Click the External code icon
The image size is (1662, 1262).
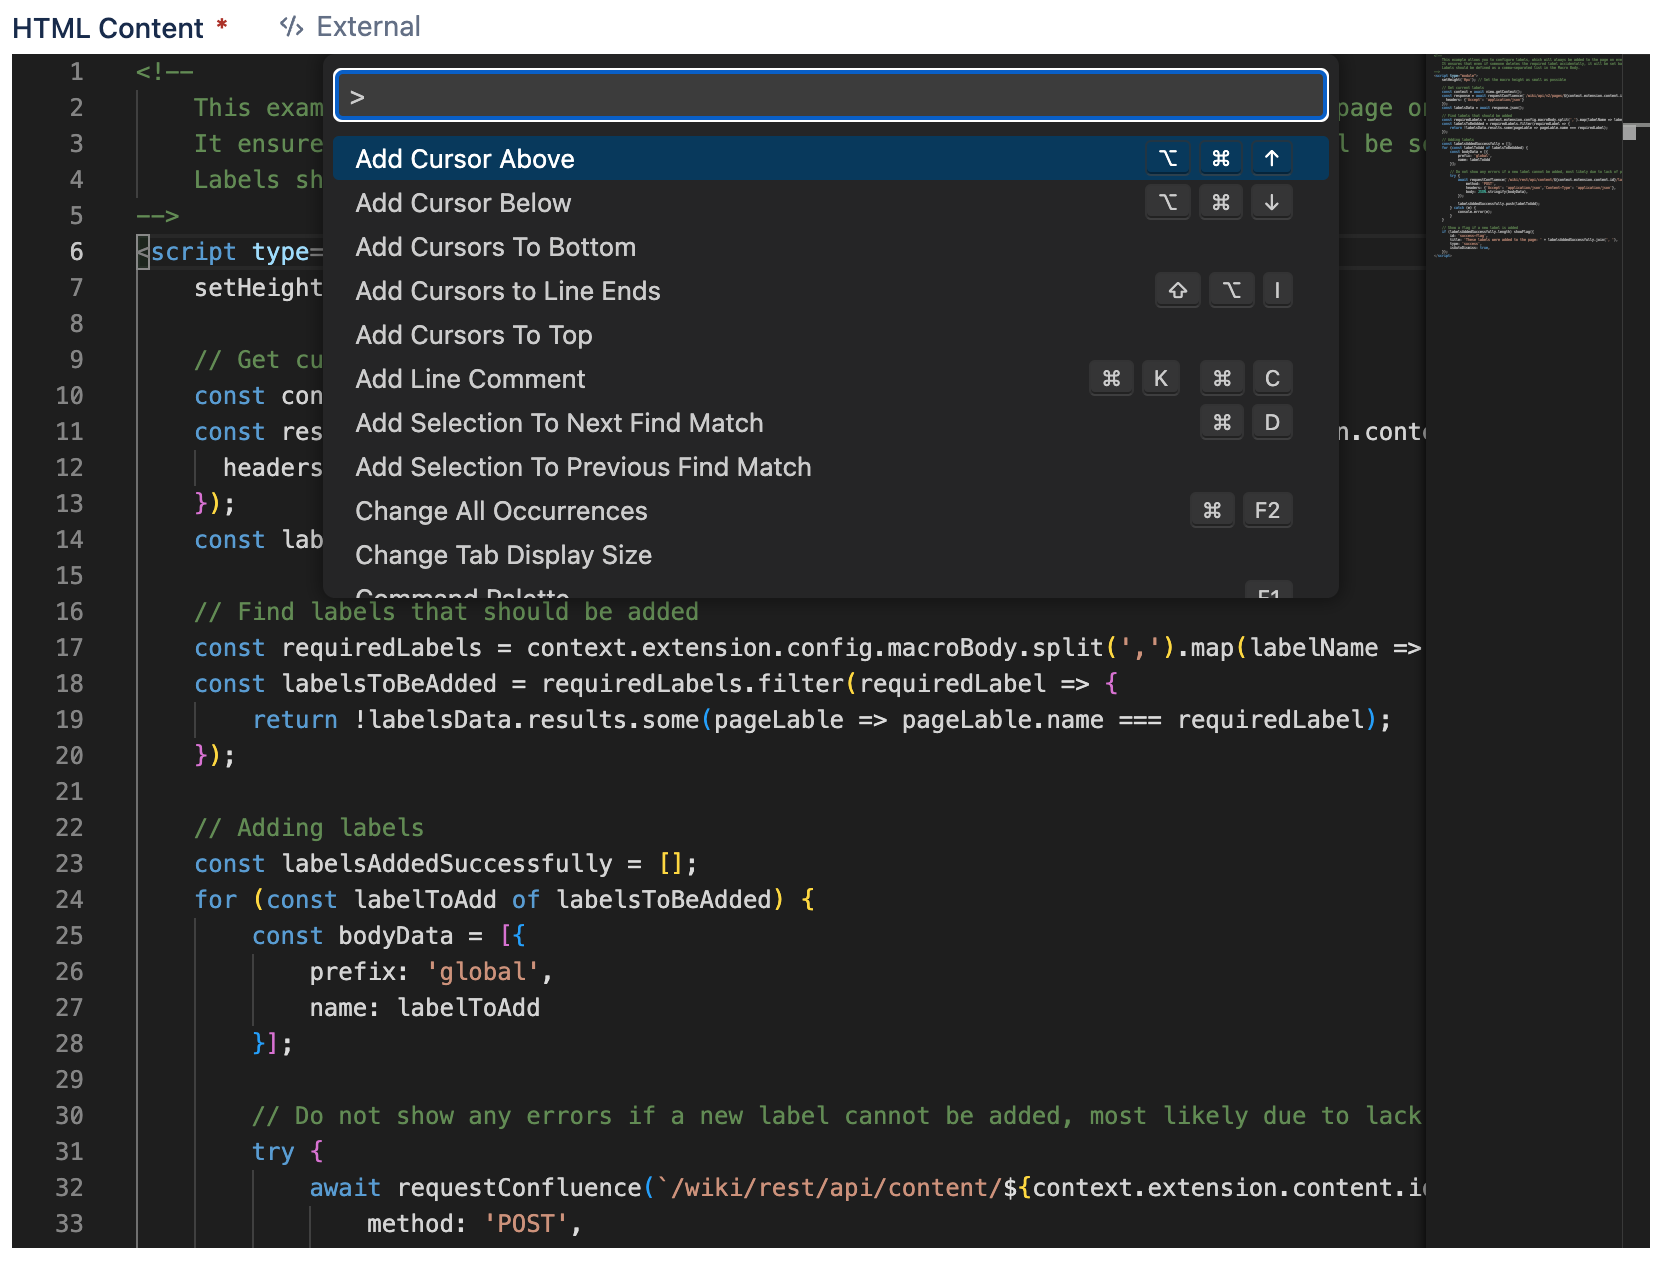click(291, 27)
